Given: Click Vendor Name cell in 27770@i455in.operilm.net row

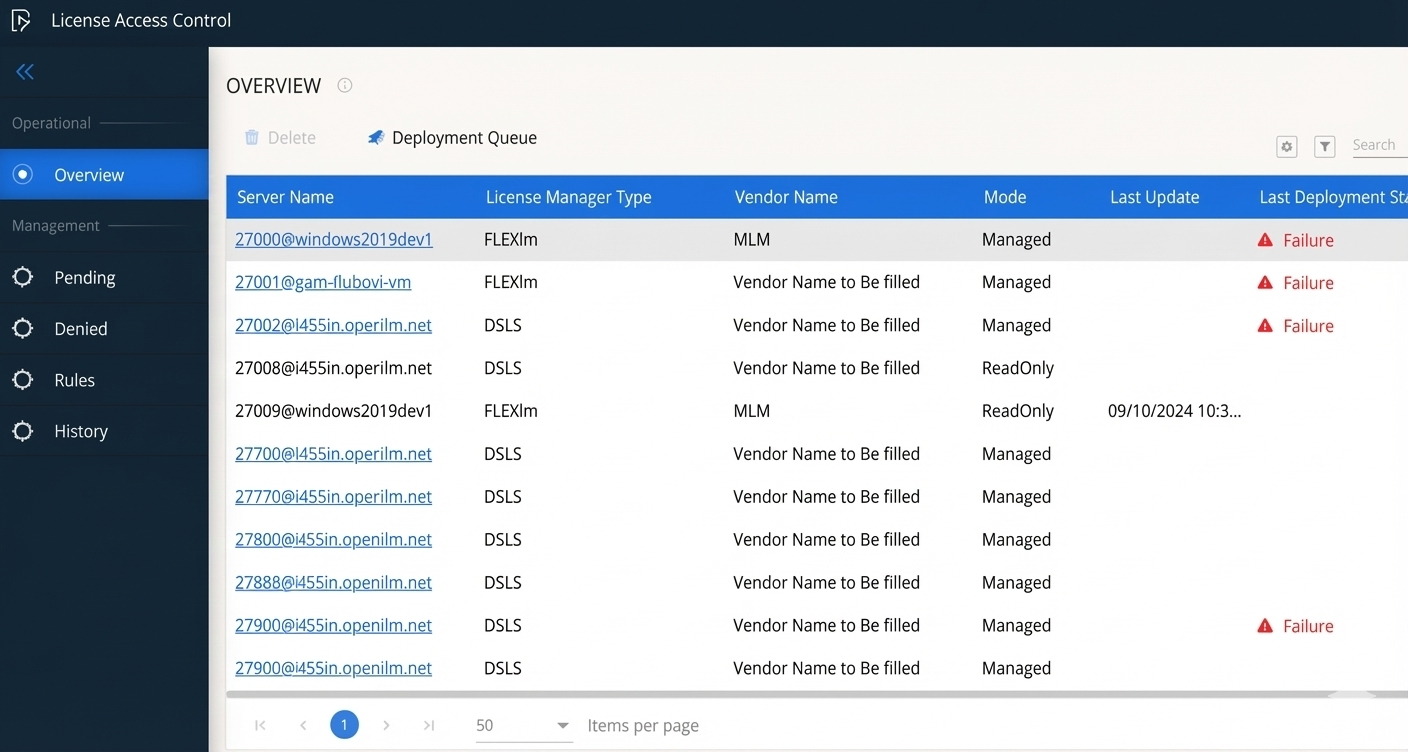Looking at the screenshot, I should tap(826, 497).
